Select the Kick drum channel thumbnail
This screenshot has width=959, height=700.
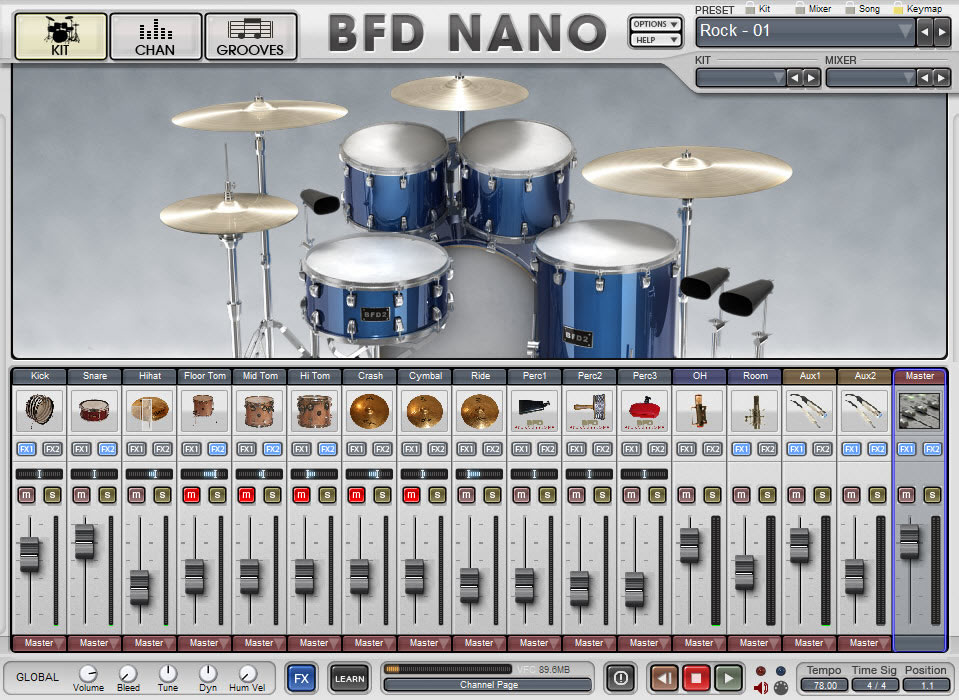coord(40,410)
